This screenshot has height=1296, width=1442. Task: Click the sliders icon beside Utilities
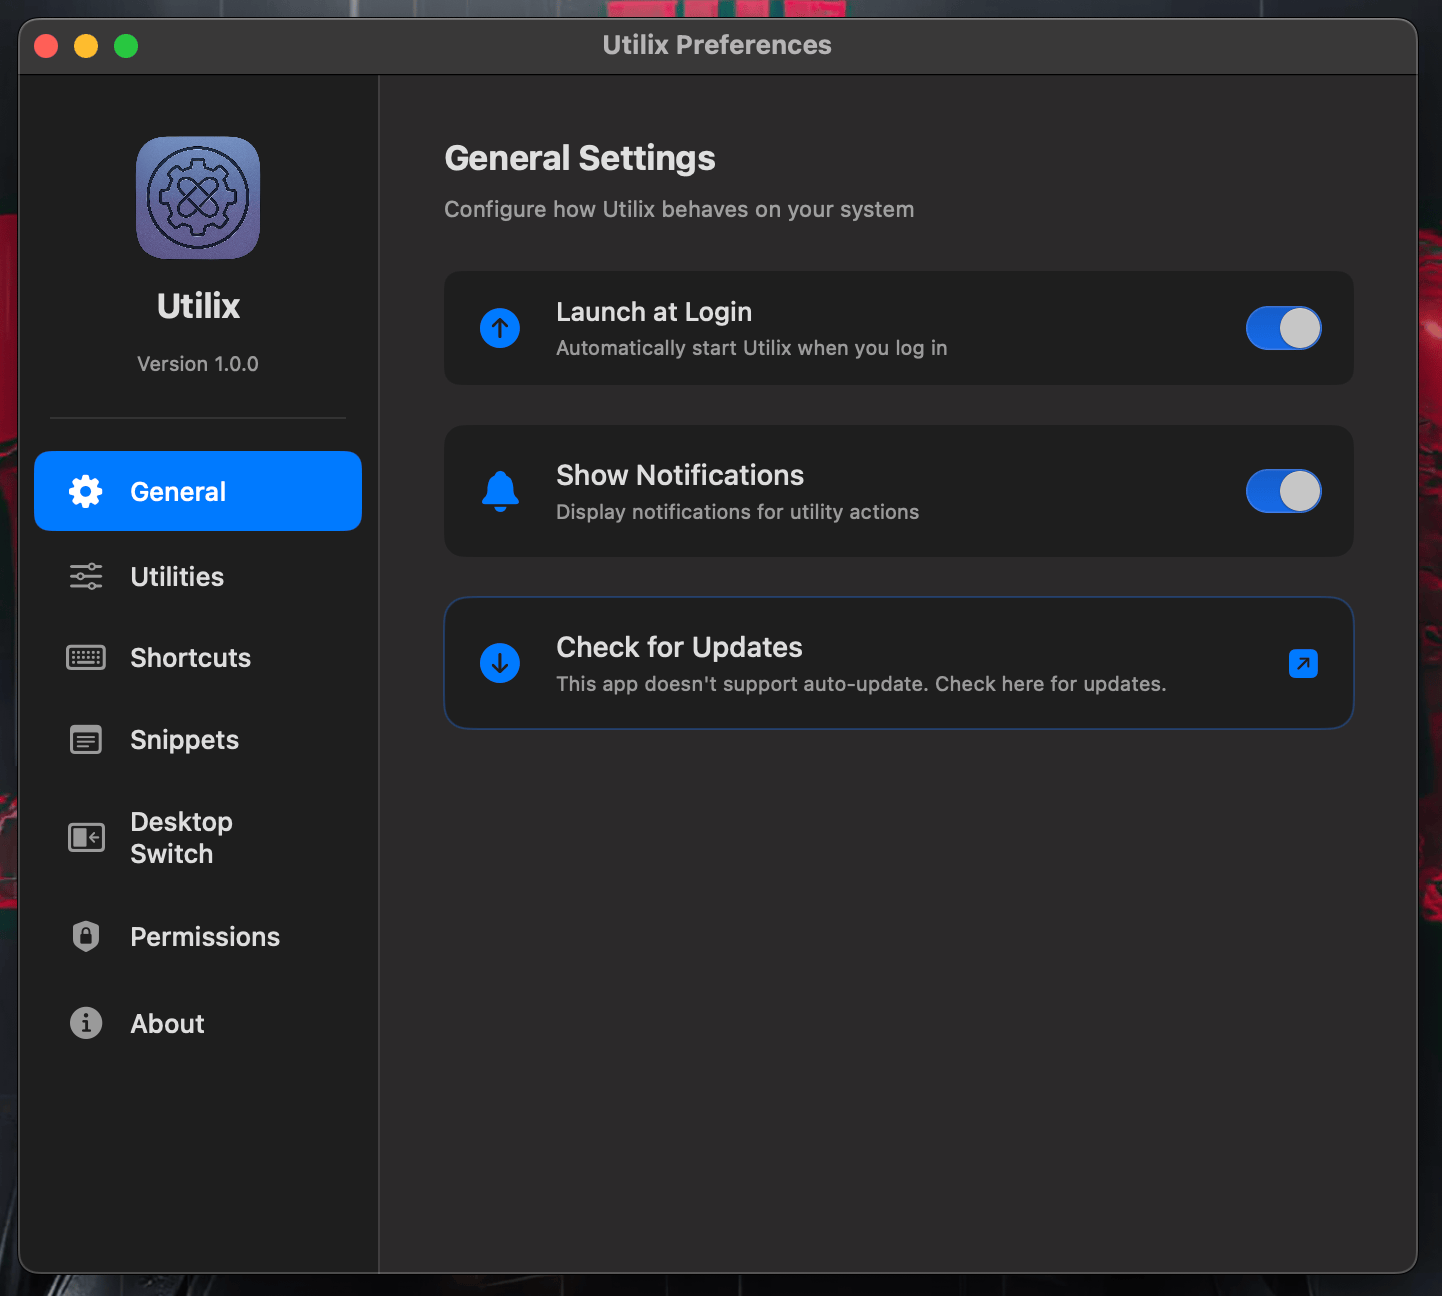coord(86,576)
